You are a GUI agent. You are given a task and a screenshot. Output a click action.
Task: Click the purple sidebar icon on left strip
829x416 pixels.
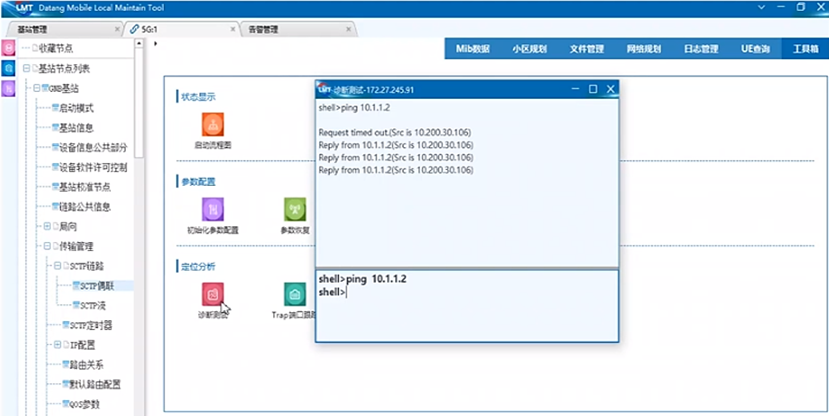pos(8,88)
